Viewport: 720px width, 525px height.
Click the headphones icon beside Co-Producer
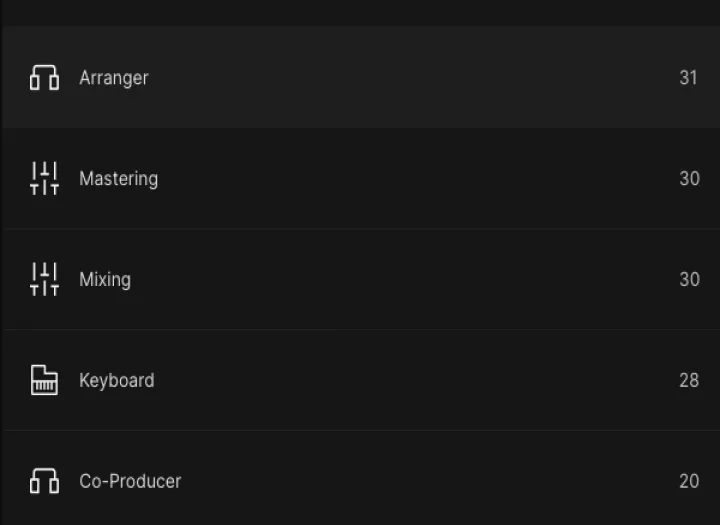point(44,481)
